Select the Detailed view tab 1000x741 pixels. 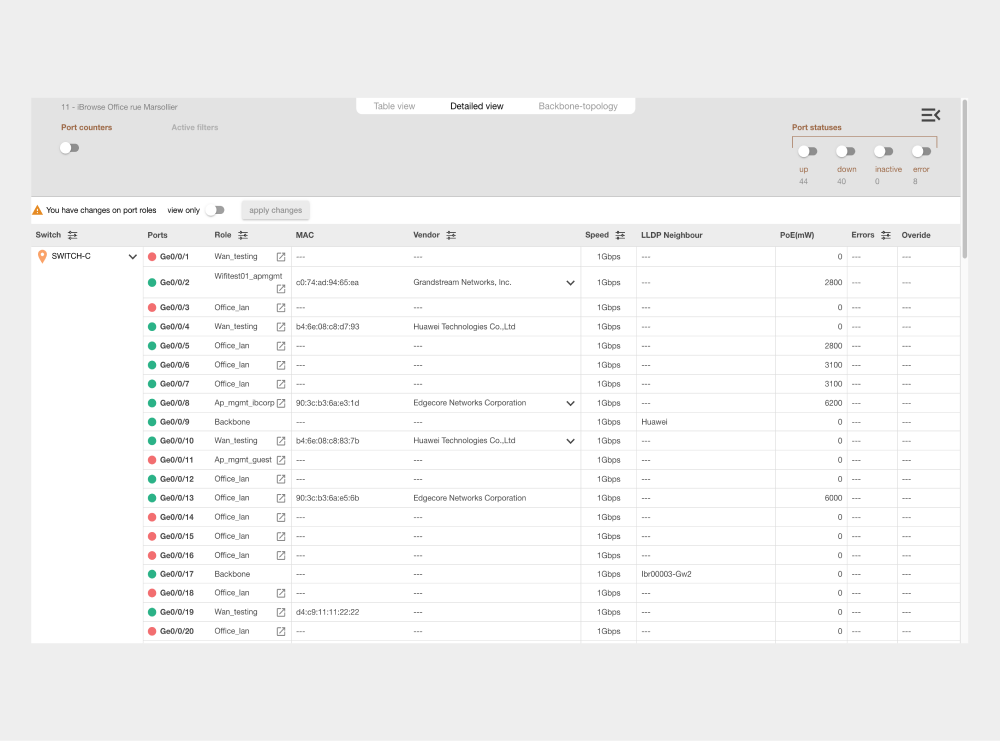(x=476, y=106)
